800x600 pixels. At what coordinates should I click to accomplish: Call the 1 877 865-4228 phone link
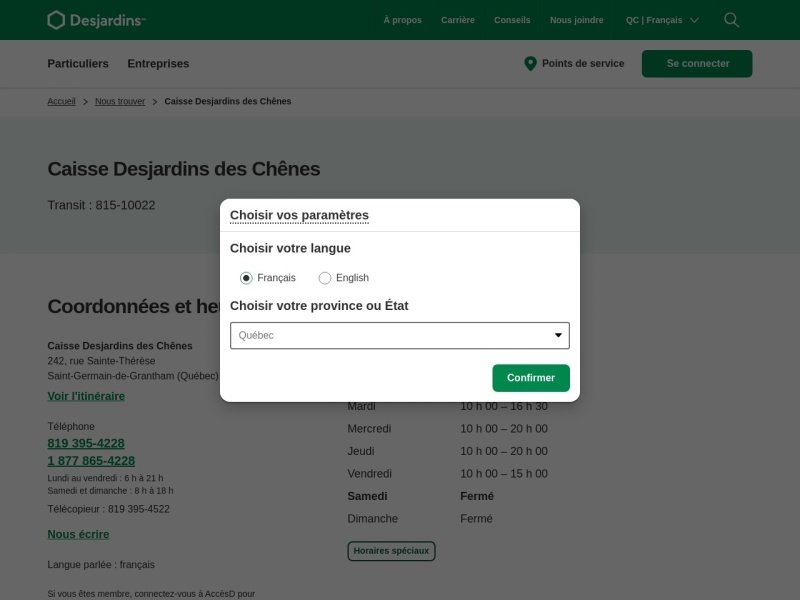point(91,461)
